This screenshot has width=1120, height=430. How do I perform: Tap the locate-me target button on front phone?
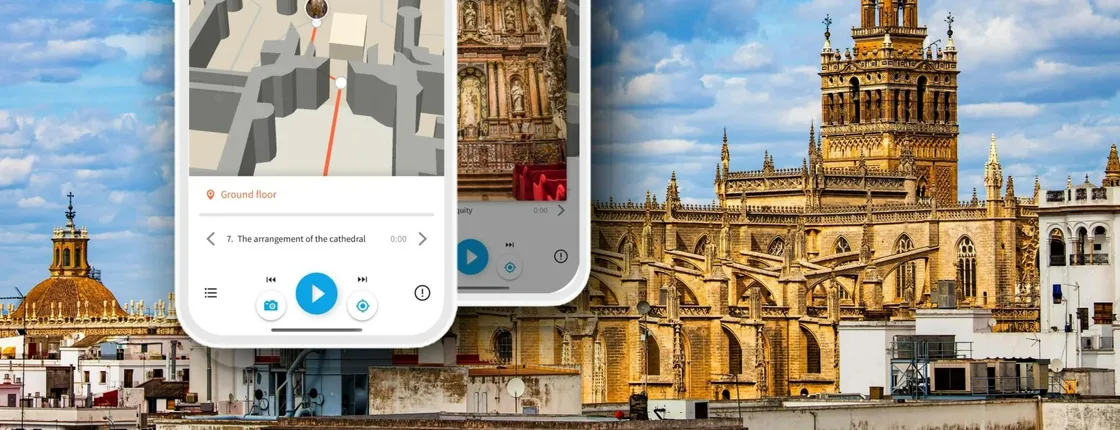362,306
